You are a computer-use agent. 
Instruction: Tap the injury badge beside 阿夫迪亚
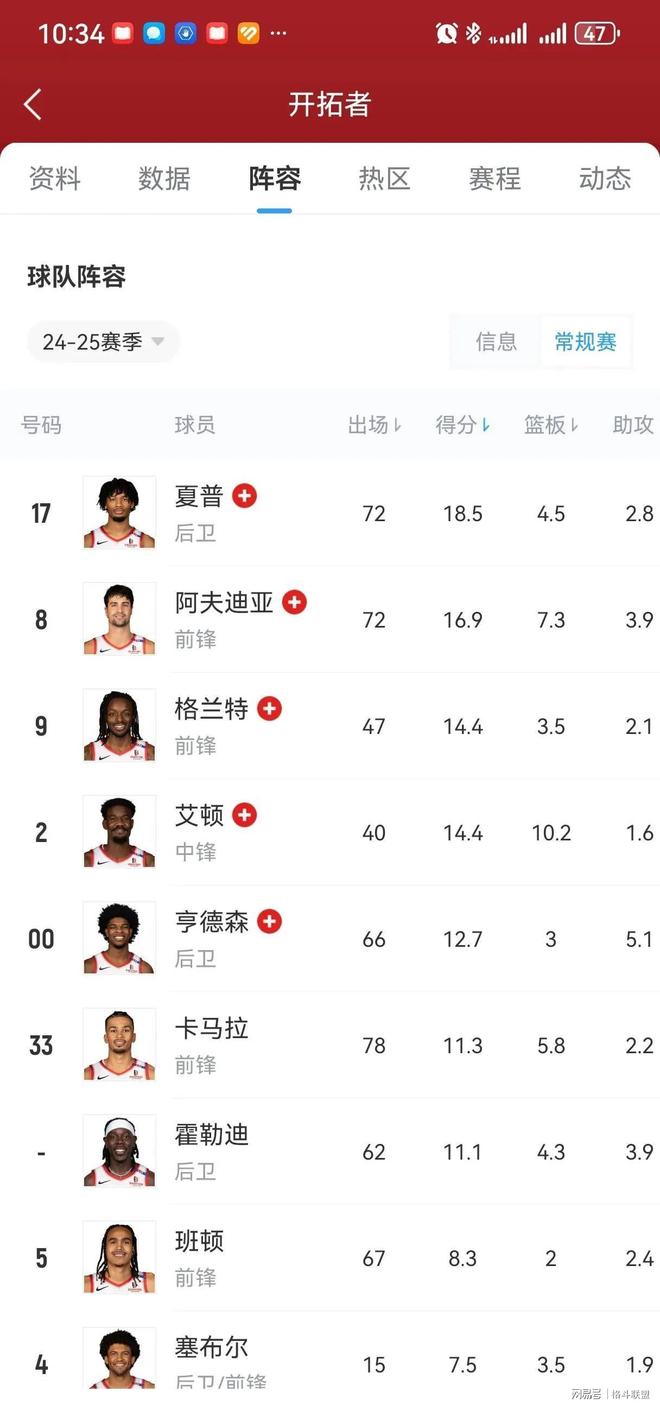pos(294,602)
